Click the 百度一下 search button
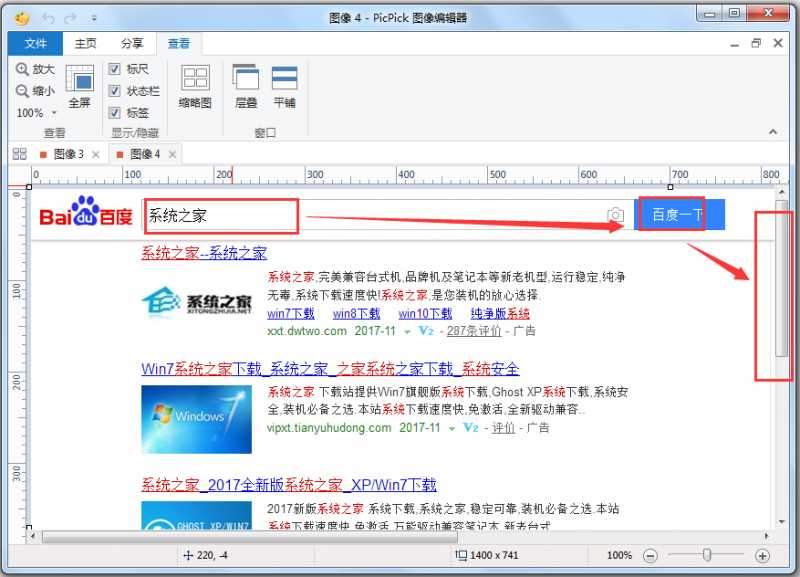The image size is (800, 577). (x=679, y=215)
